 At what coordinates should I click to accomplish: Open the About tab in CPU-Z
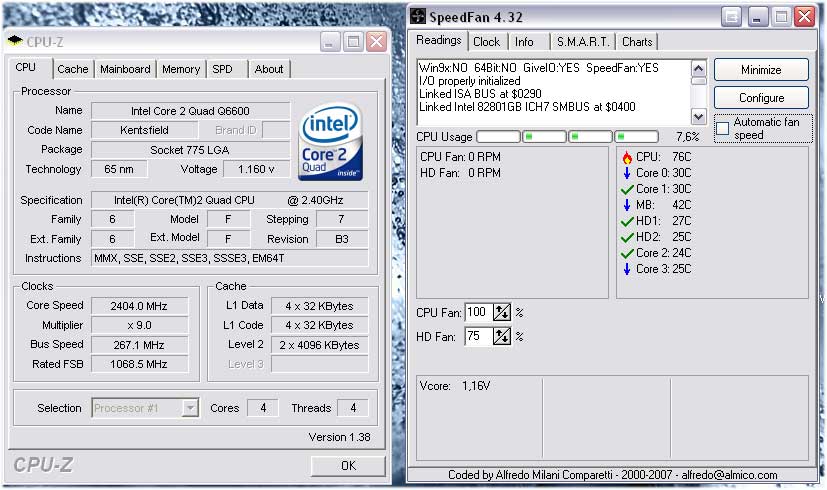[x=268, y=69]
